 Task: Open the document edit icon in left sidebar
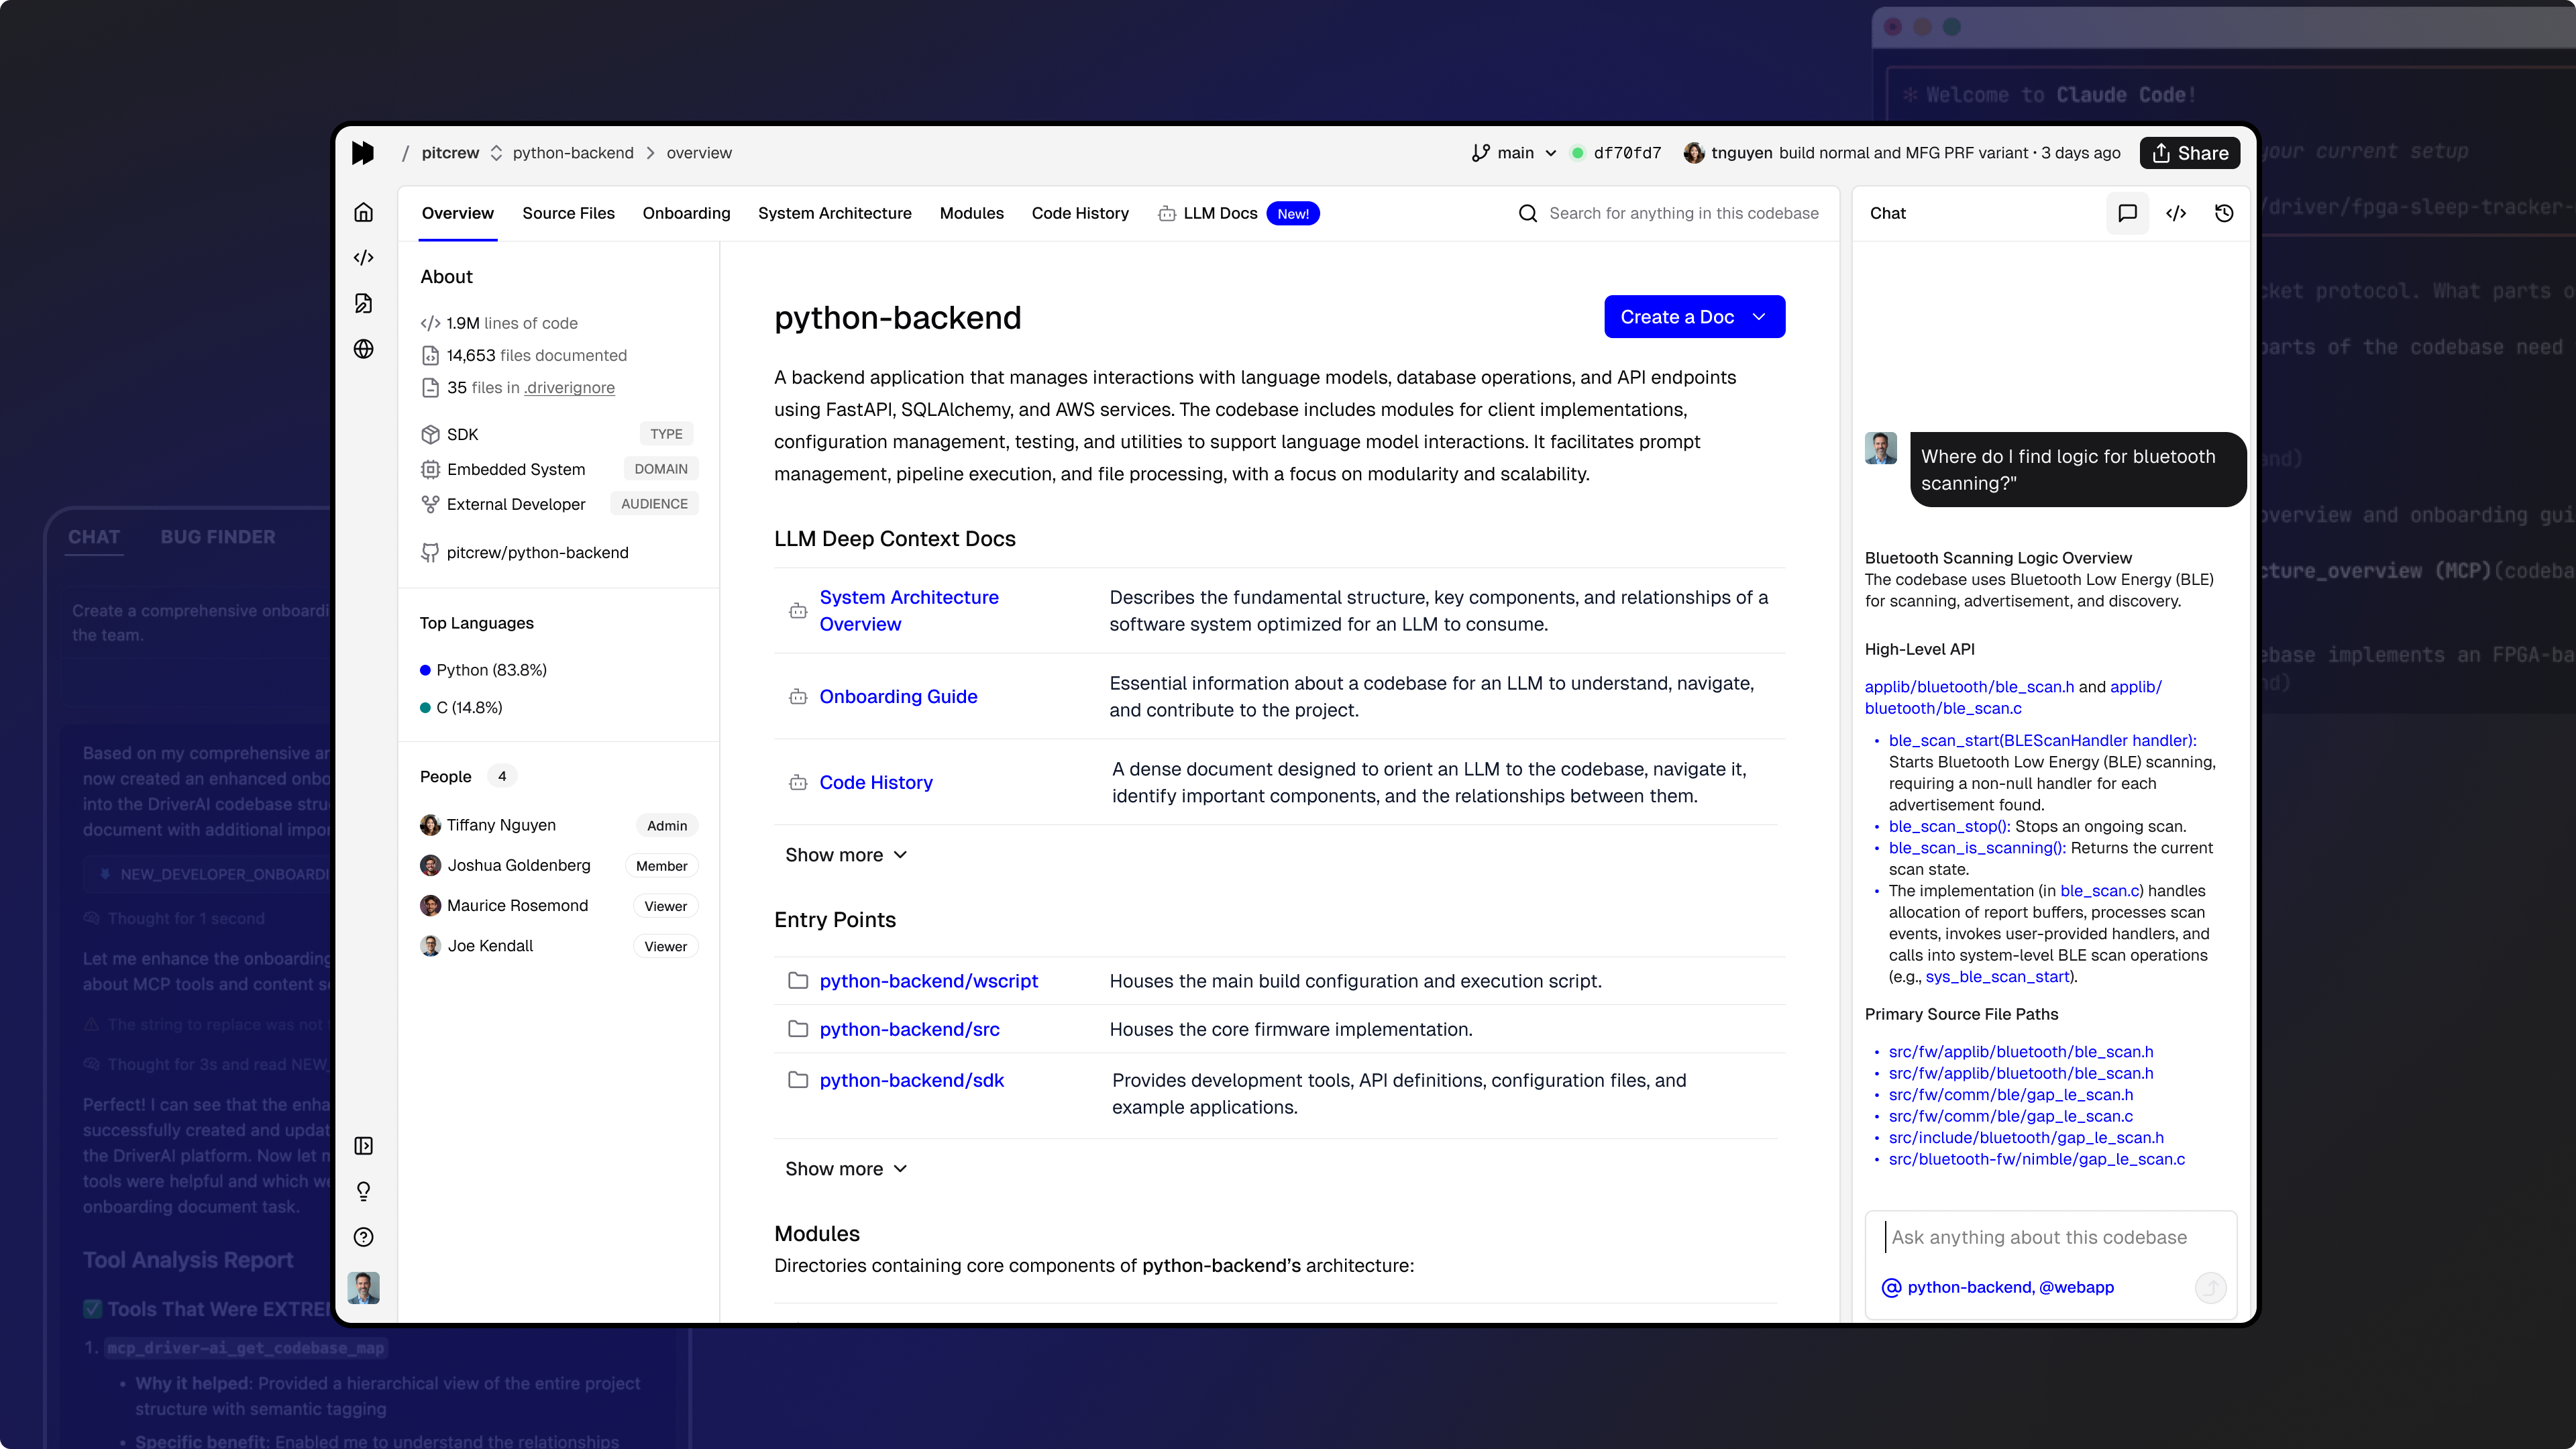click(x=364, y=303)
